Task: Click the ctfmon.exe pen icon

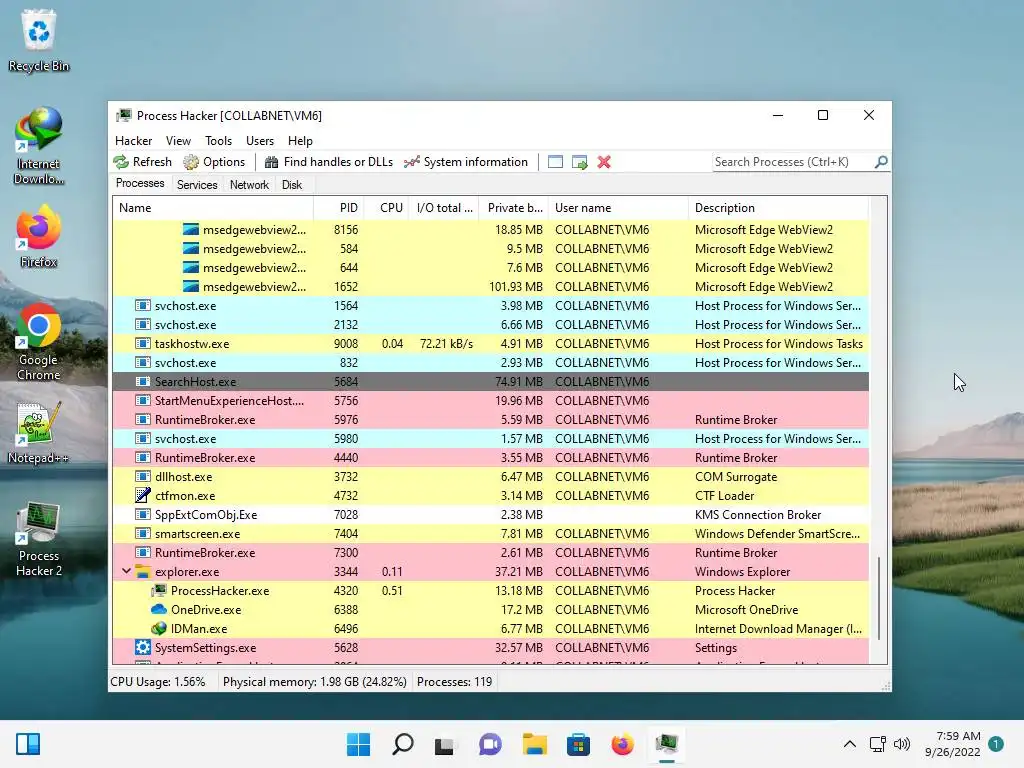Action: tap(142, 495)
